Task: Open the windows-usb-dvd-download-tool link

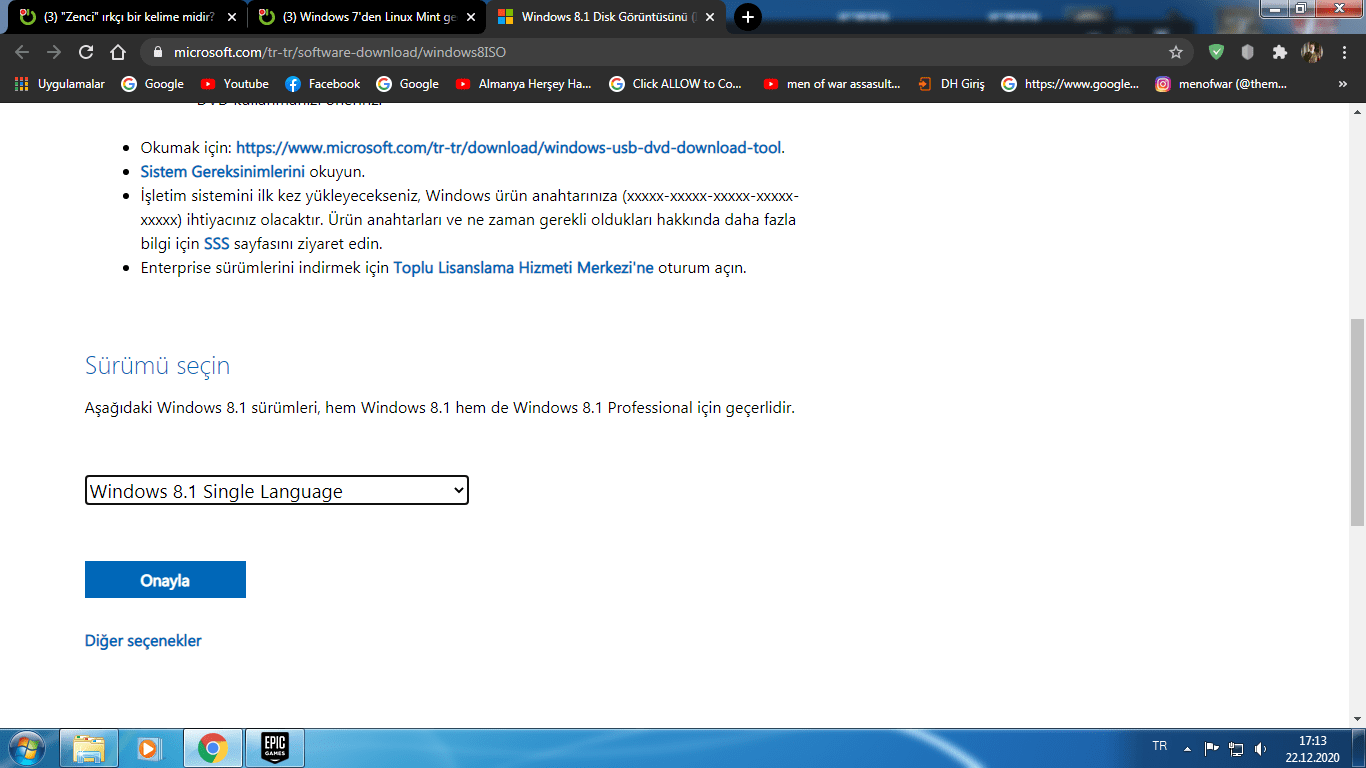Action: [x=508, y=148]
